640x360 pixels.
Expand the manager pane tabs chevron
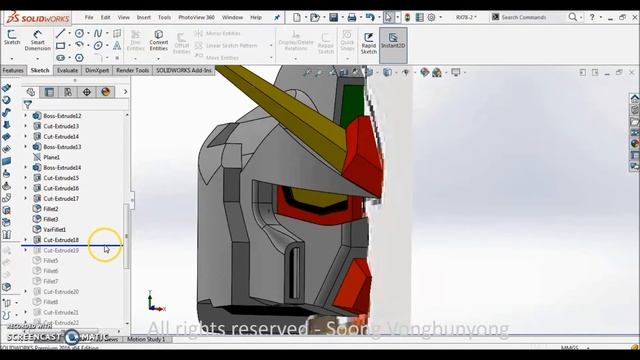(125, 92)
